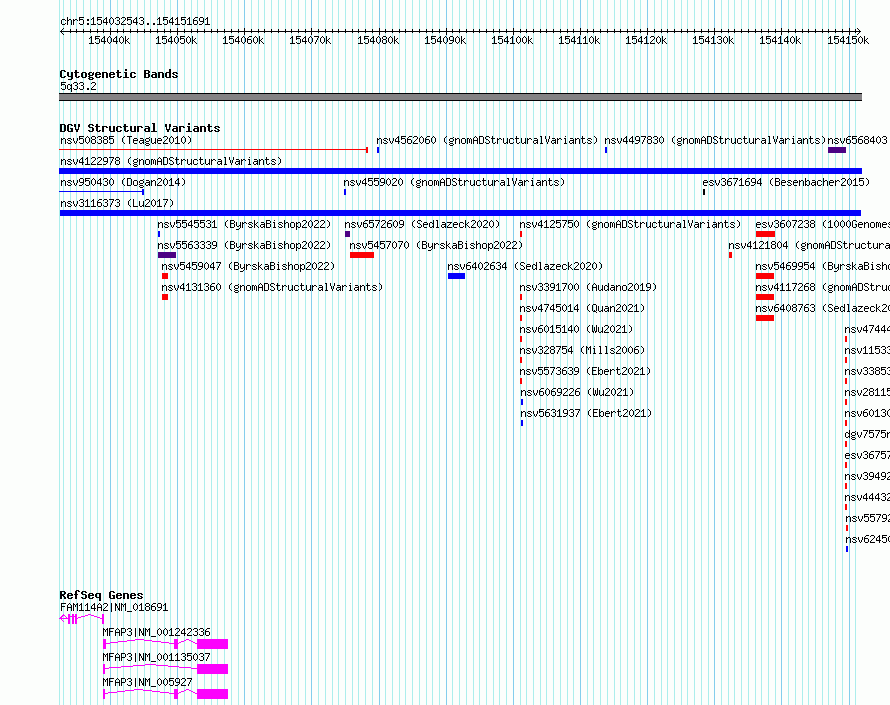Click the red nsv5469954 variant bar
The width and height of the screenshot is (890, 705).
pyautogui.click(x=765, y=276)
